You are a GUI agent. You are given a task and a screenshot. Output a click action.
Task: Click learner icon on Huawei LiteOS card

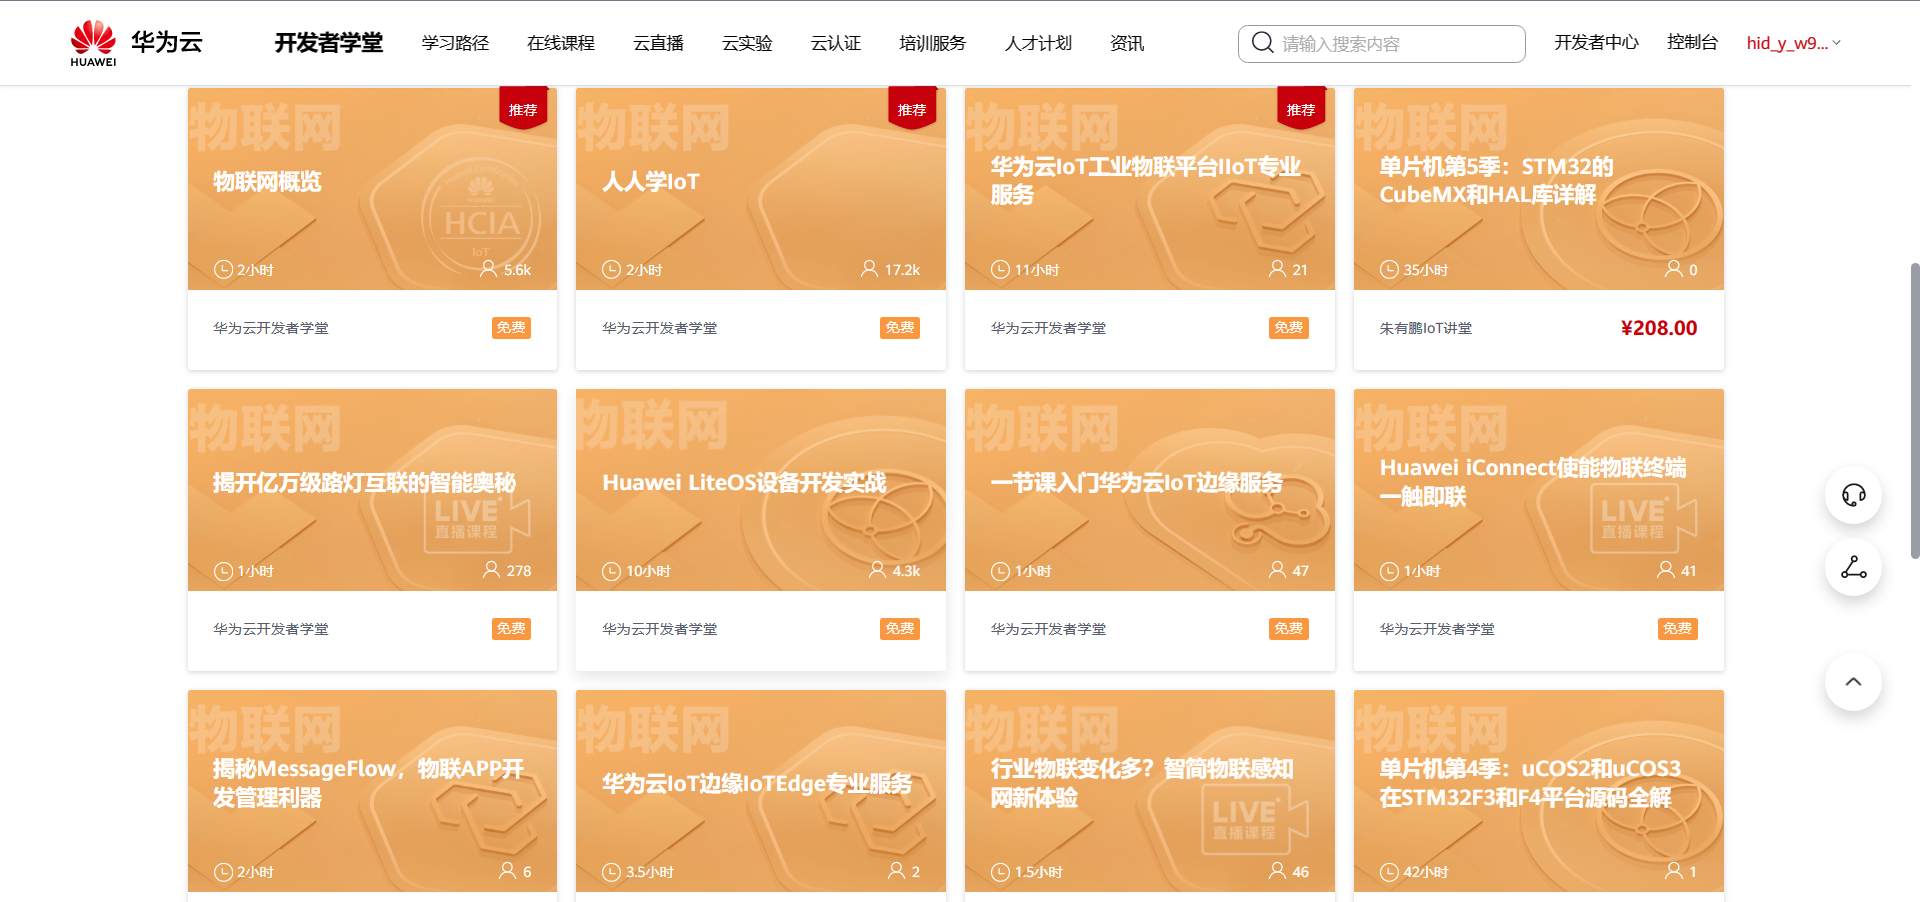[x=877, y=570]
